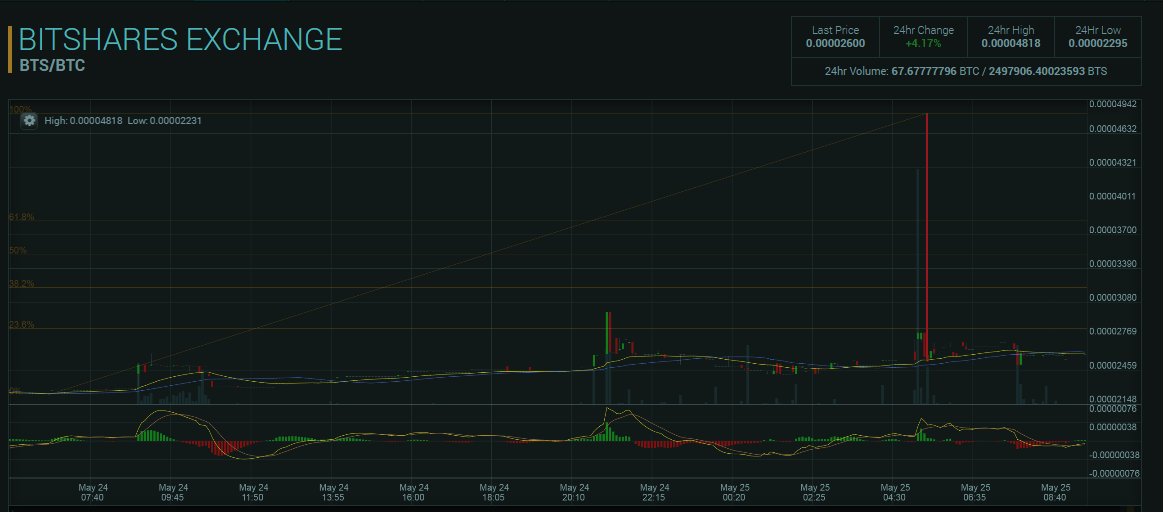Click the BITSHARES EXCHANGE title
Viewport: 1163px width, 512px height.
pyautogui.click(x=180, y=39)
